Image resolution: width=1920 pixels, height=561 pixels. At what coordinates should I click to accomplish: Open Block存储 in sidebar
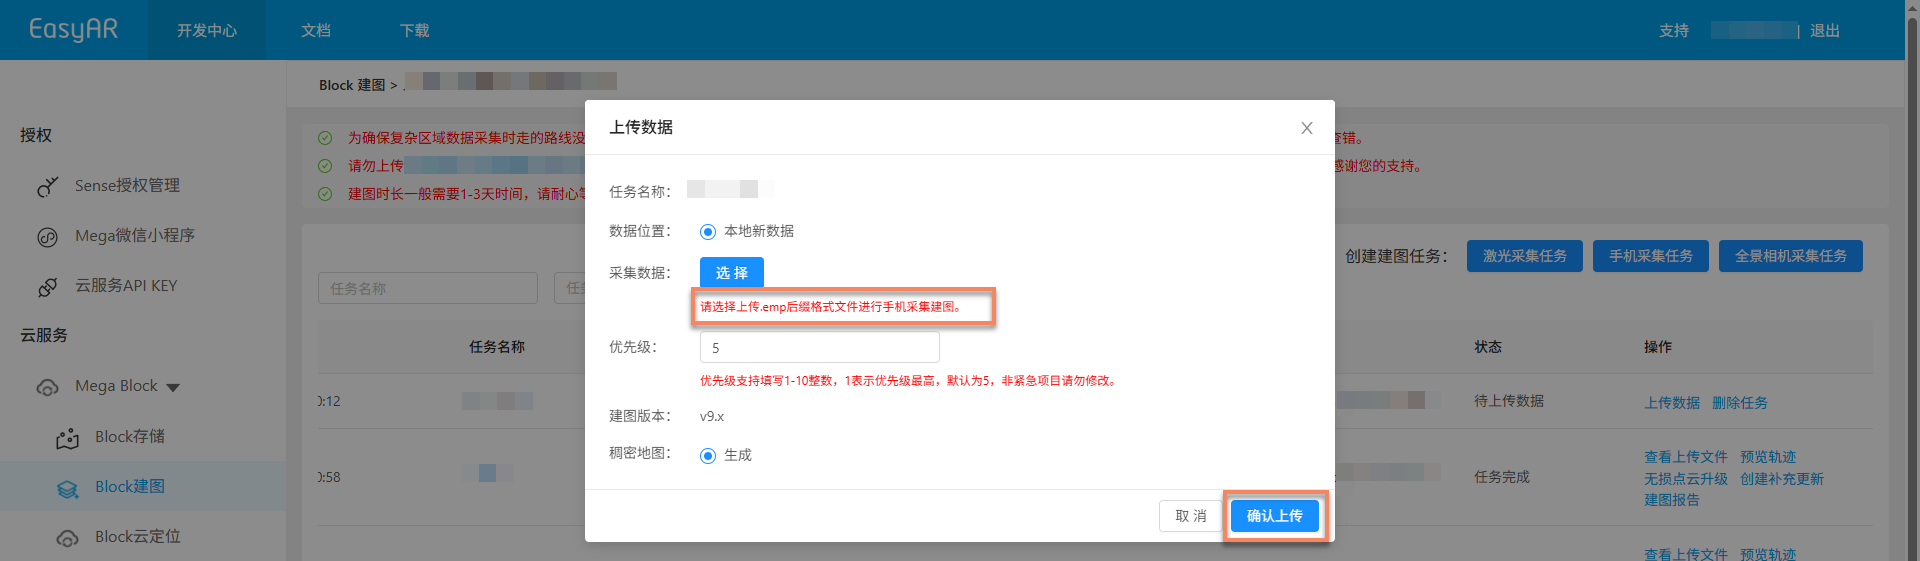coord(130,437)
